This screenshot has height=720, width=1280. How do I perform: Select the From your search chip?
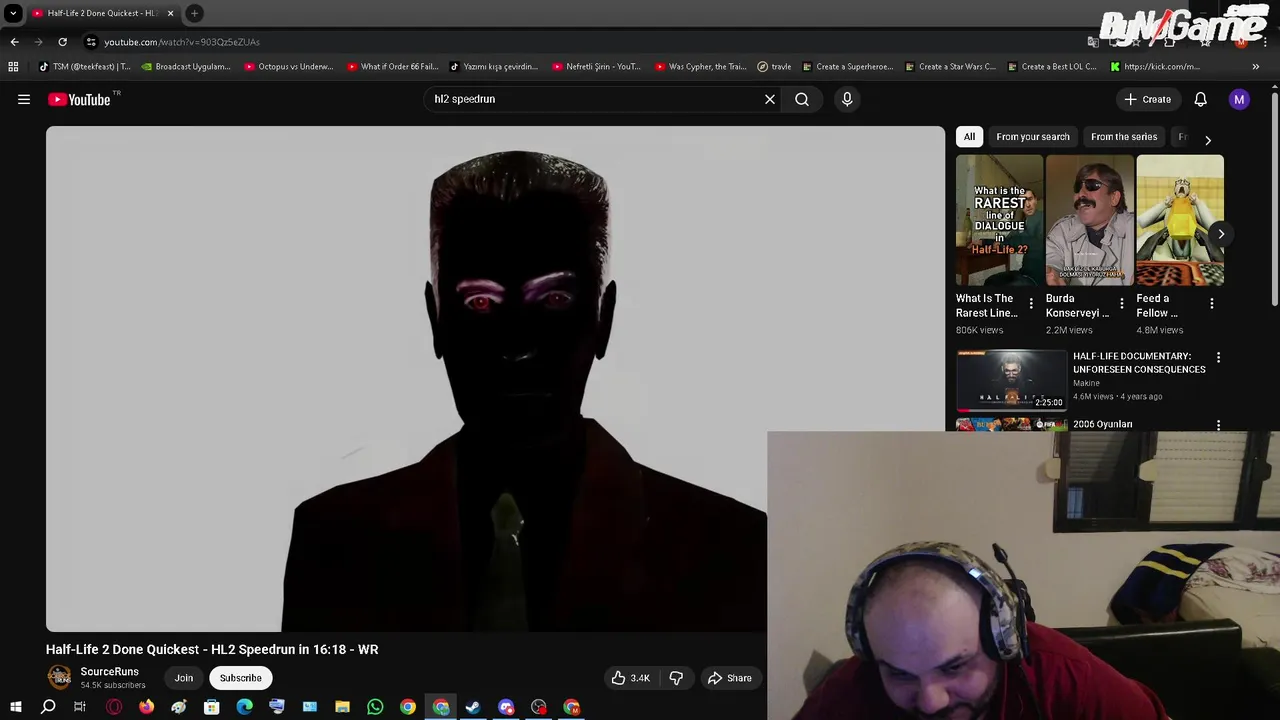point(1033,137)
